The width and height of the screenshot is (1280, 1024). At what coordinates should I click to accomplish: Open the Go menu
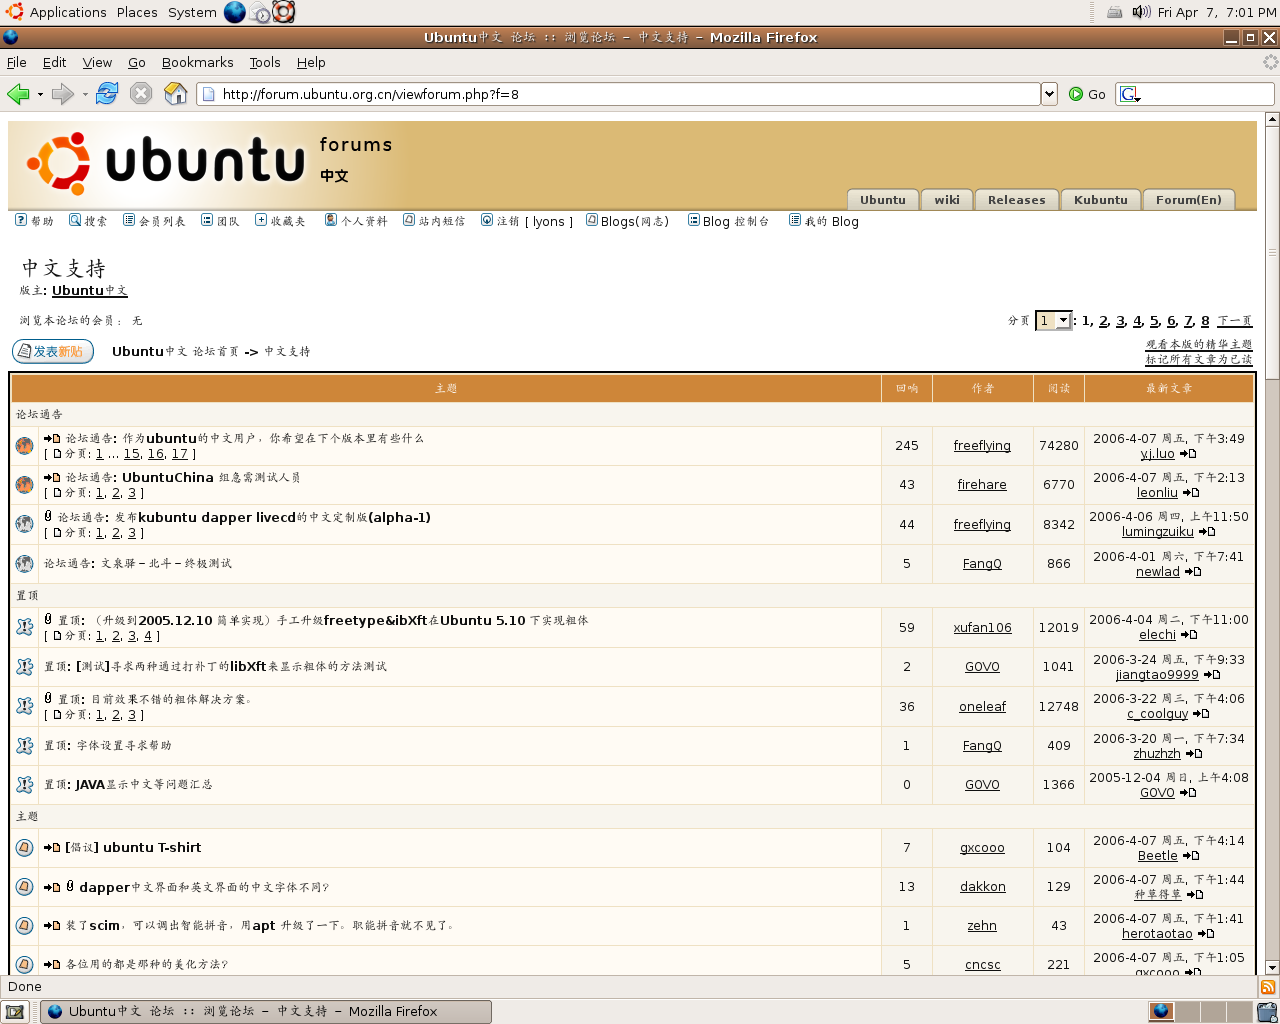pyautogui.click(x=137, y=62)
